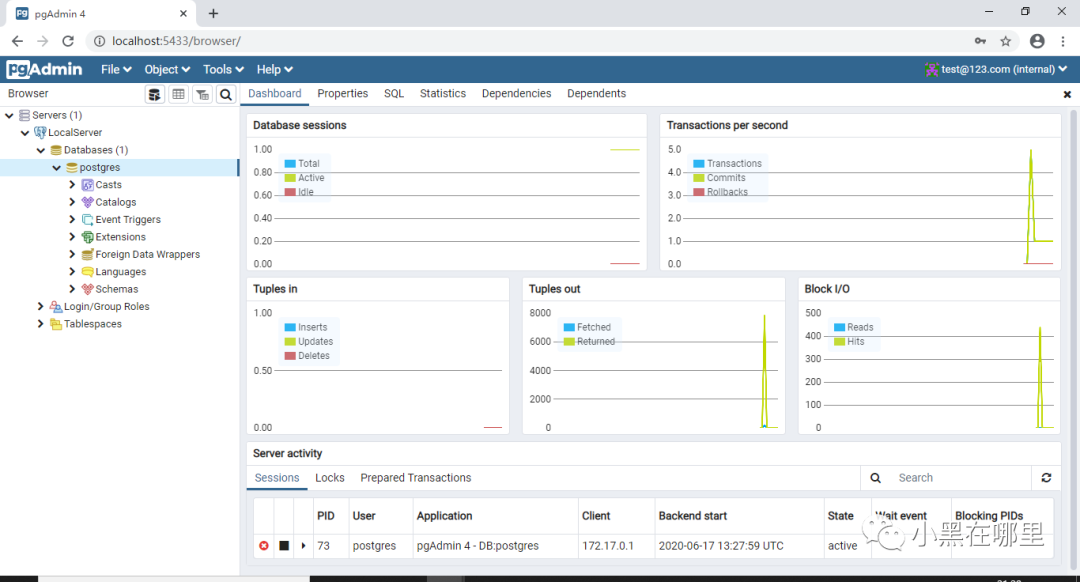The height and width of the screenshot is (582, 1080).
Task: Expand the Catalogs node
Action: 72,202
